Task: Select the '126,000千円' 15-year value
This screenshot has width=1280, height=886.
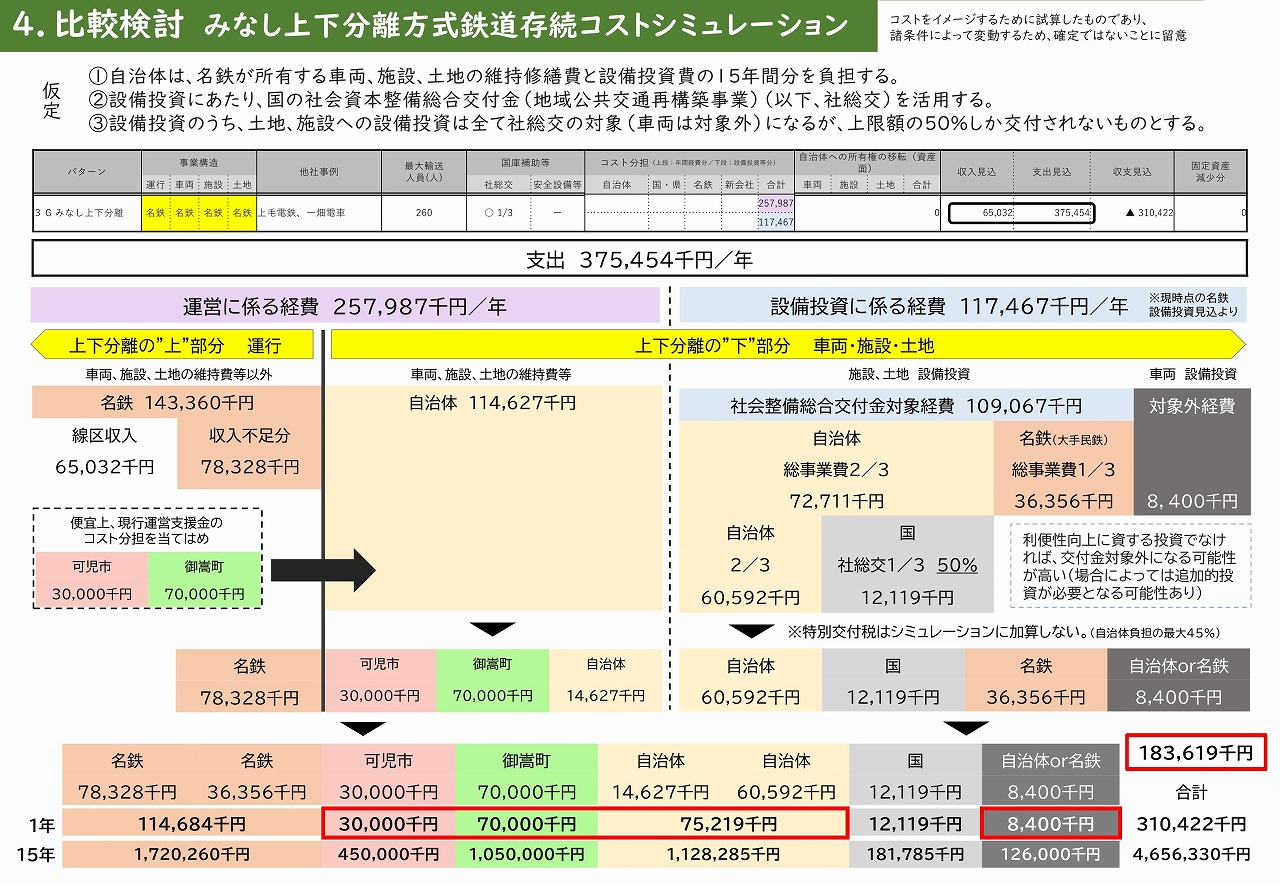Action: click(1049, 855)
